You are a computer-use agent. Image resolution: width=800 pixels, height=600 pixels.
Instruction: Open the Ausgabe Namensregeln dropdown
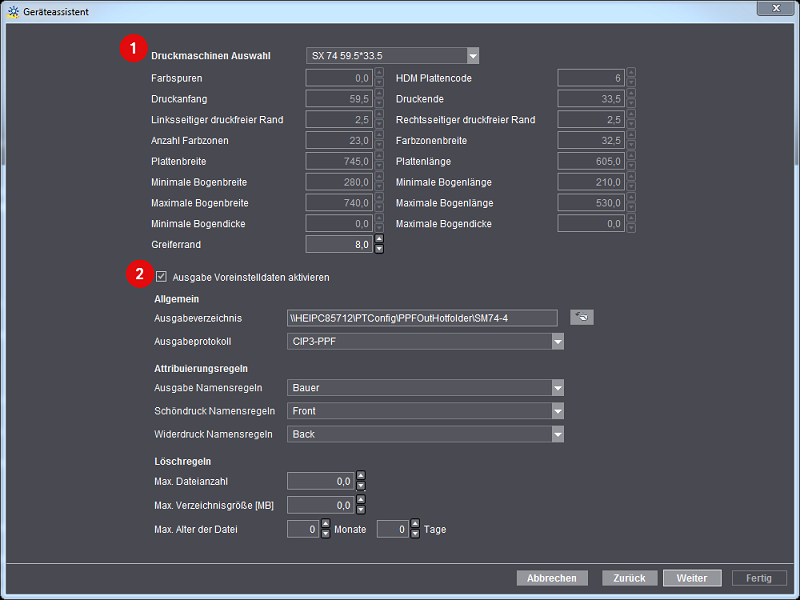tap(557, 388)
